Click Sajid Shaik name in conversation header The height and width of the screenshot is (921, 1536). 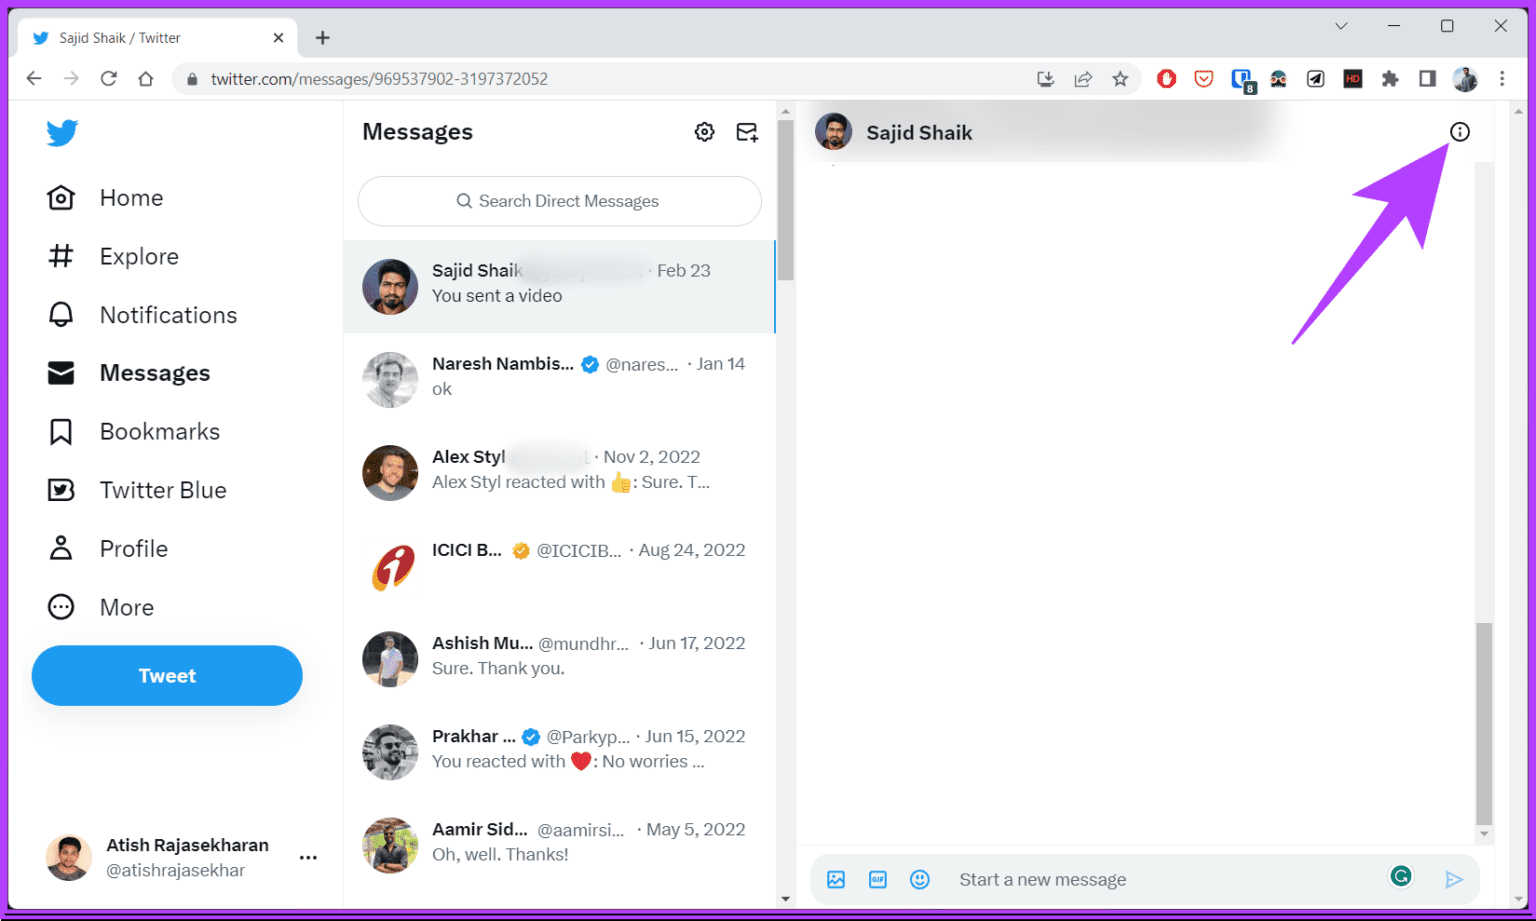pyautogui.click(x=919, y=133)
